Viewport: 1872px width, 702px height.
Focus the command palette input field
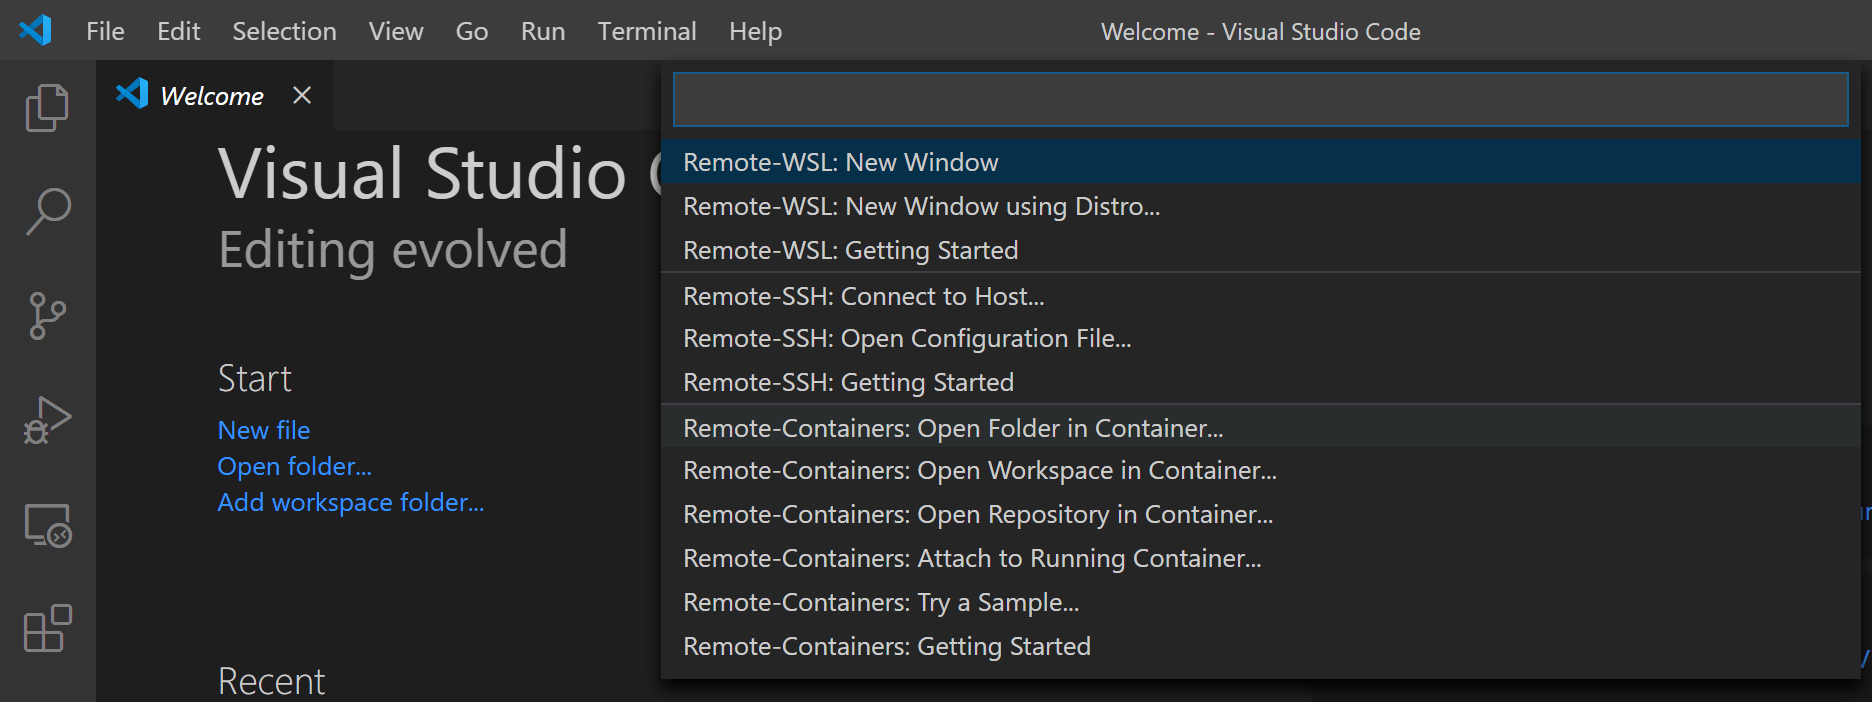tap(1260, 99)
